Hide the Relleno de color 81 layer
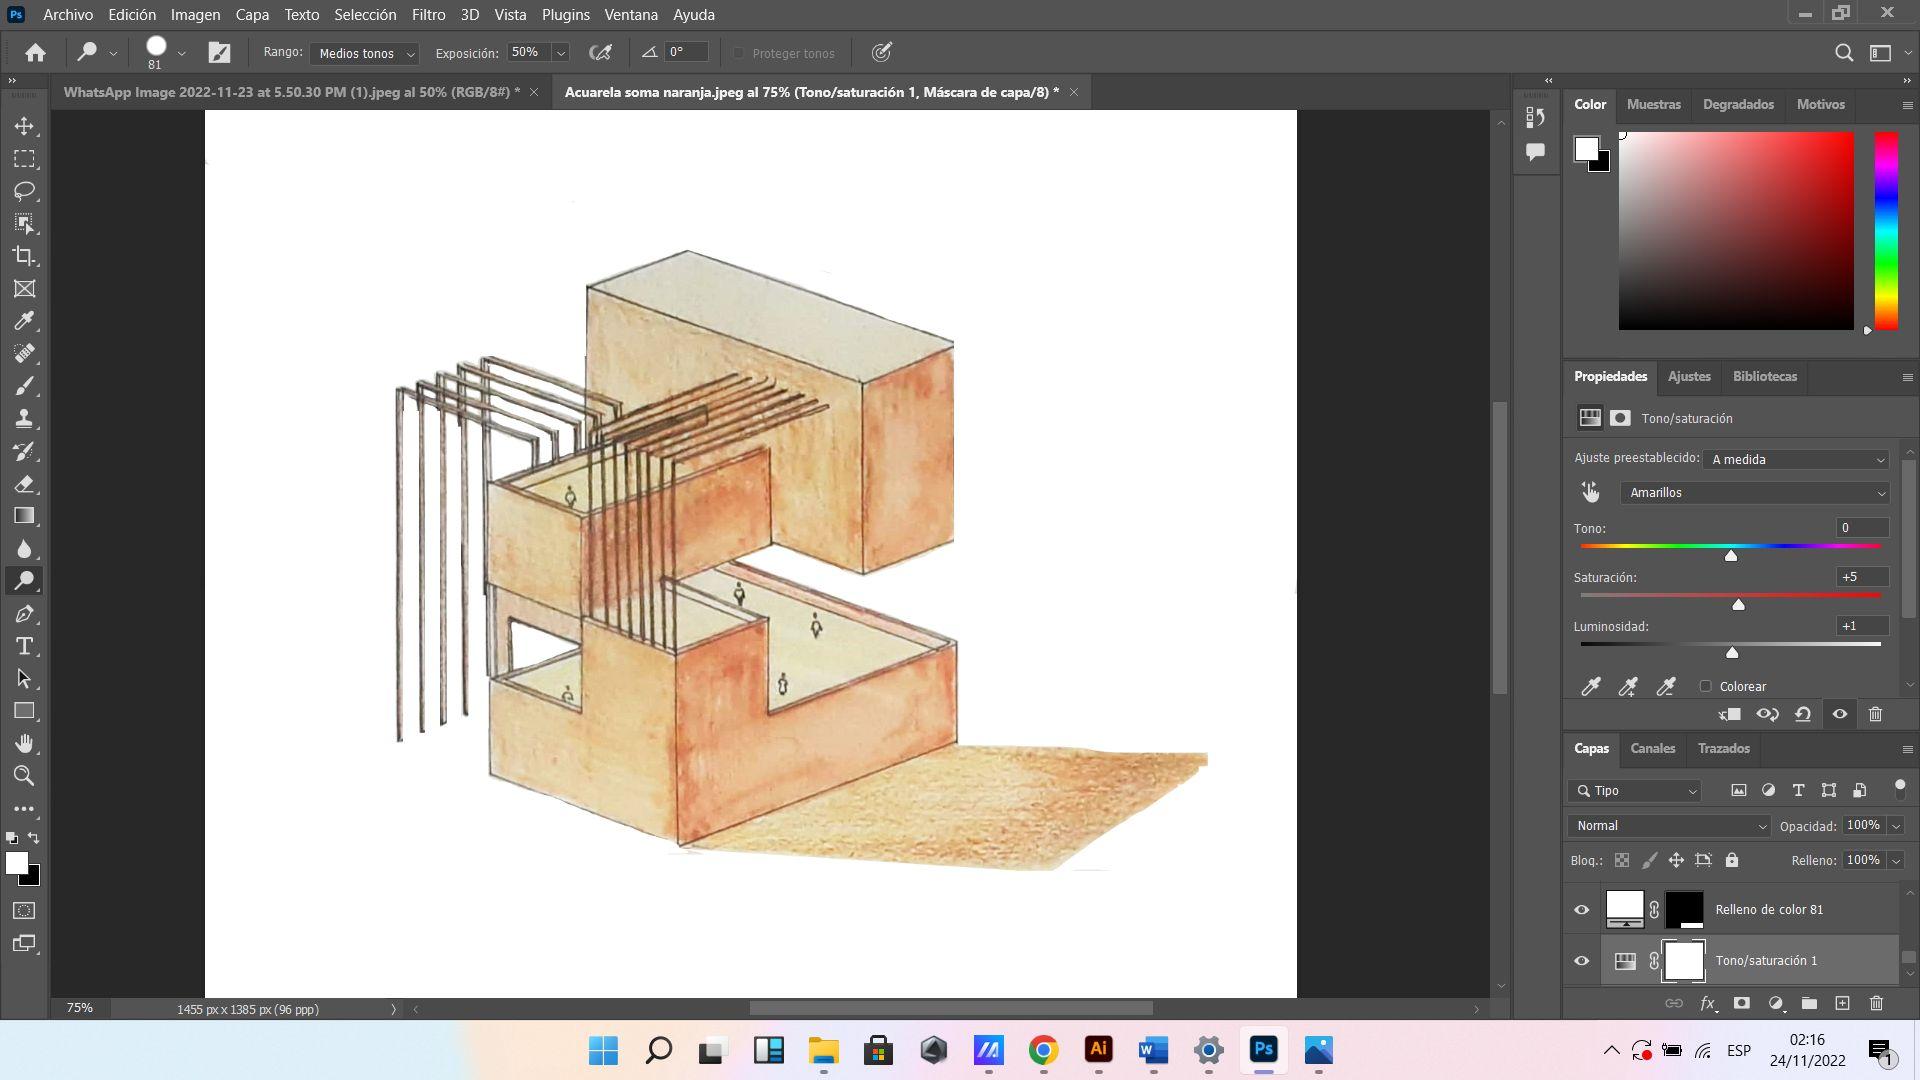This screenshot has height=1080, width=1920. point(1581,909)
